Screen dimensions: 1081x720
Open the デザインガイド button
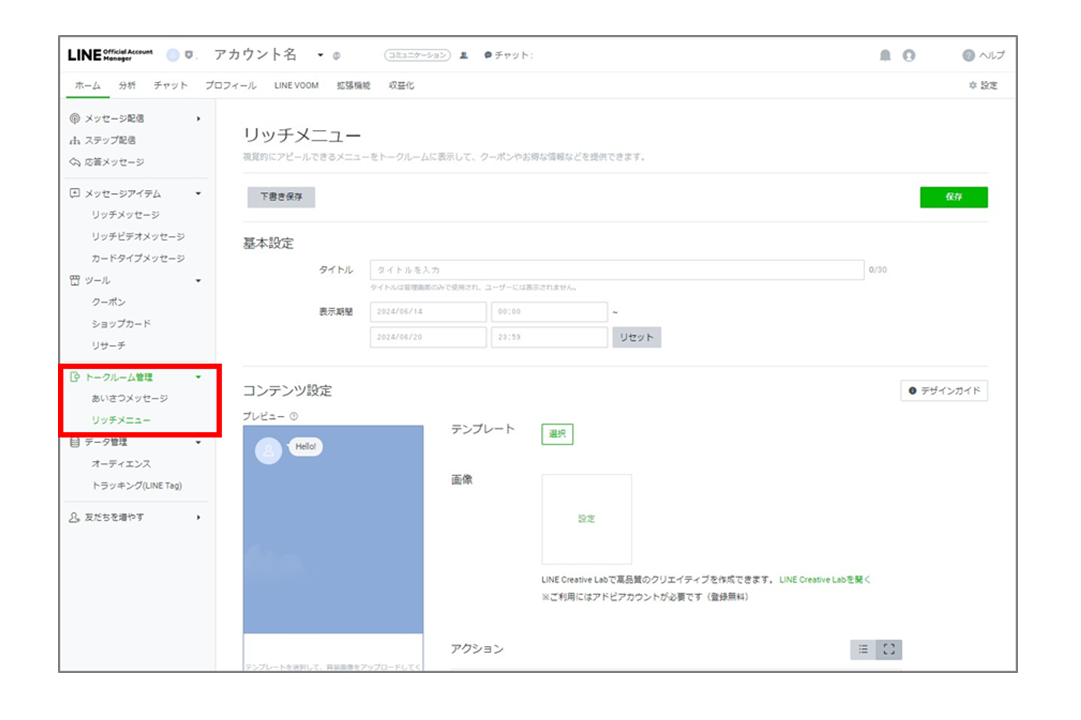click(944, 390)
